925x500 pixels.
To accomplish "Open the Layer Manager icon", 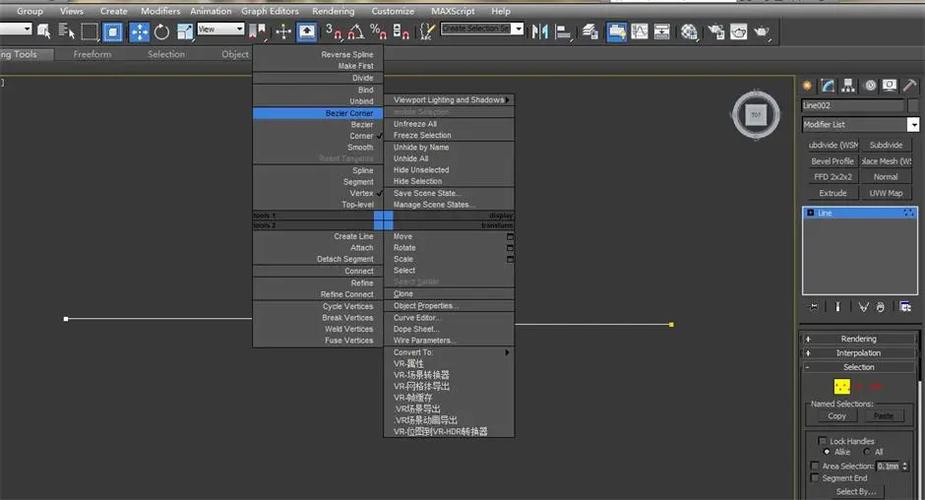I will click(x=590, y=32).
